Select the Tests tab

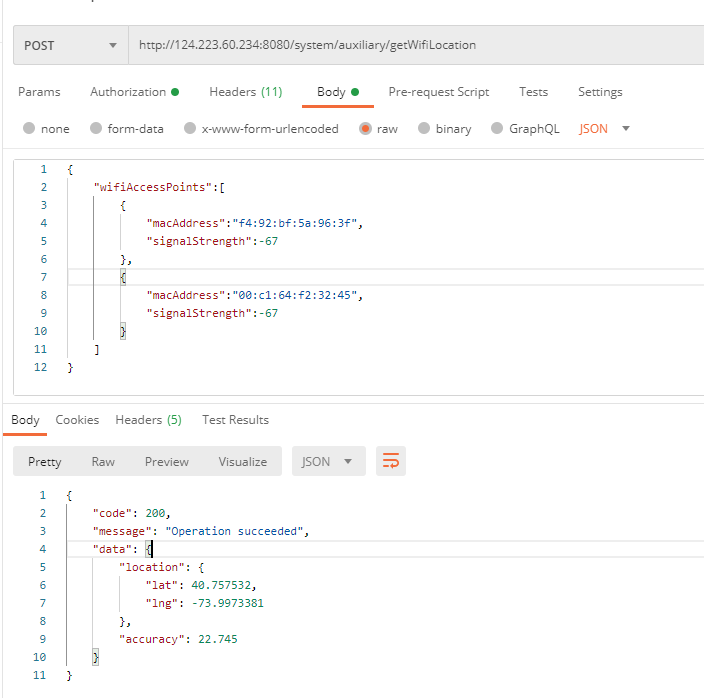pyautogui.click(x=533, y=92)
